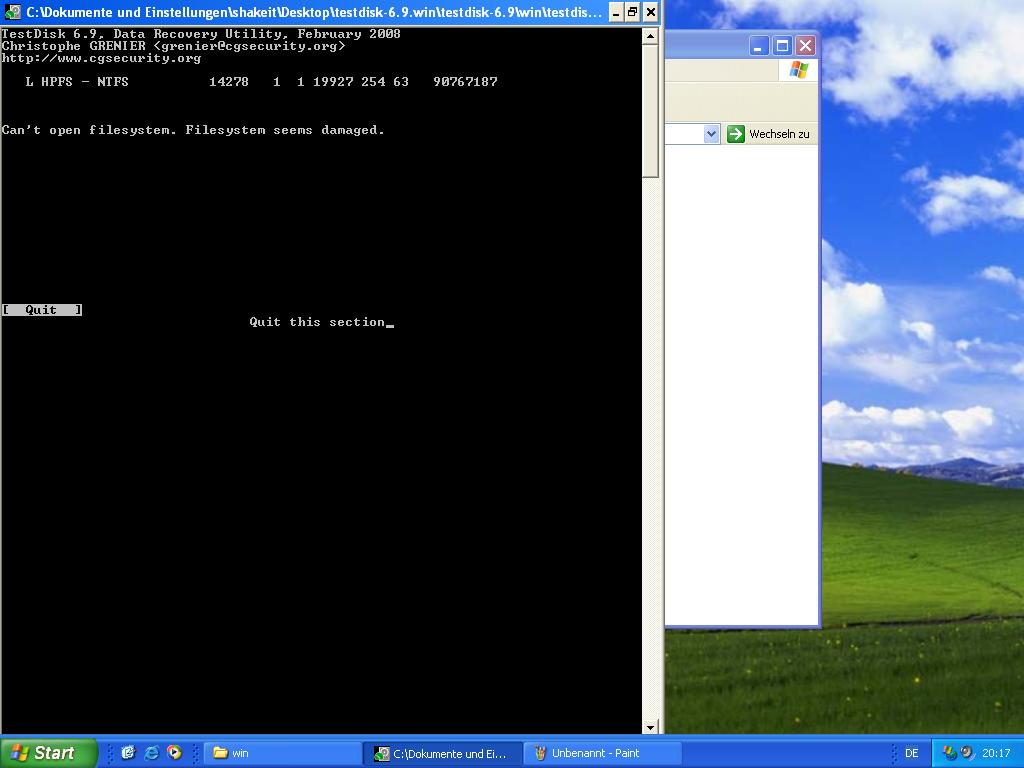Open the Windows Start menu

tap(48, 753)
